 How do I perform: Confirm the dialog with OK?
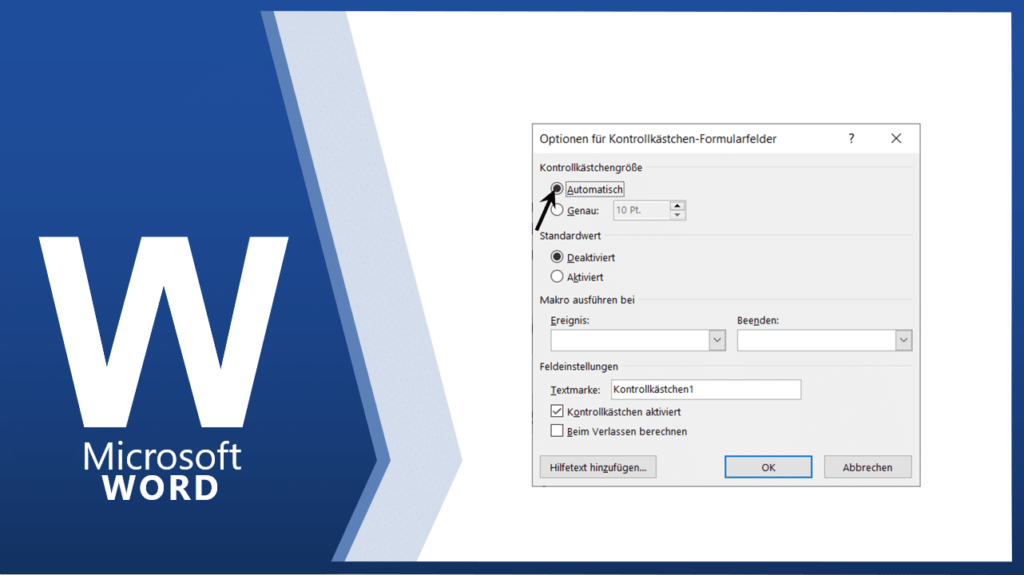[768, 467]
